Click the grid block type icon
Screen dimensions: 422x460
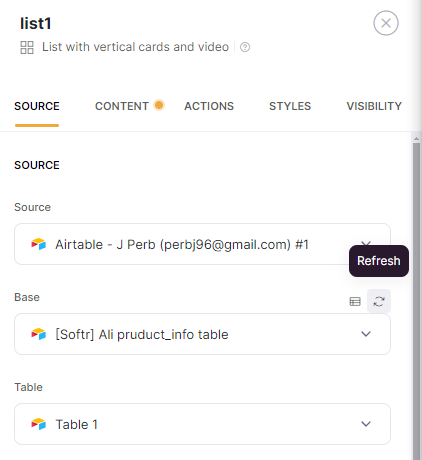click(x=27, y=47)
